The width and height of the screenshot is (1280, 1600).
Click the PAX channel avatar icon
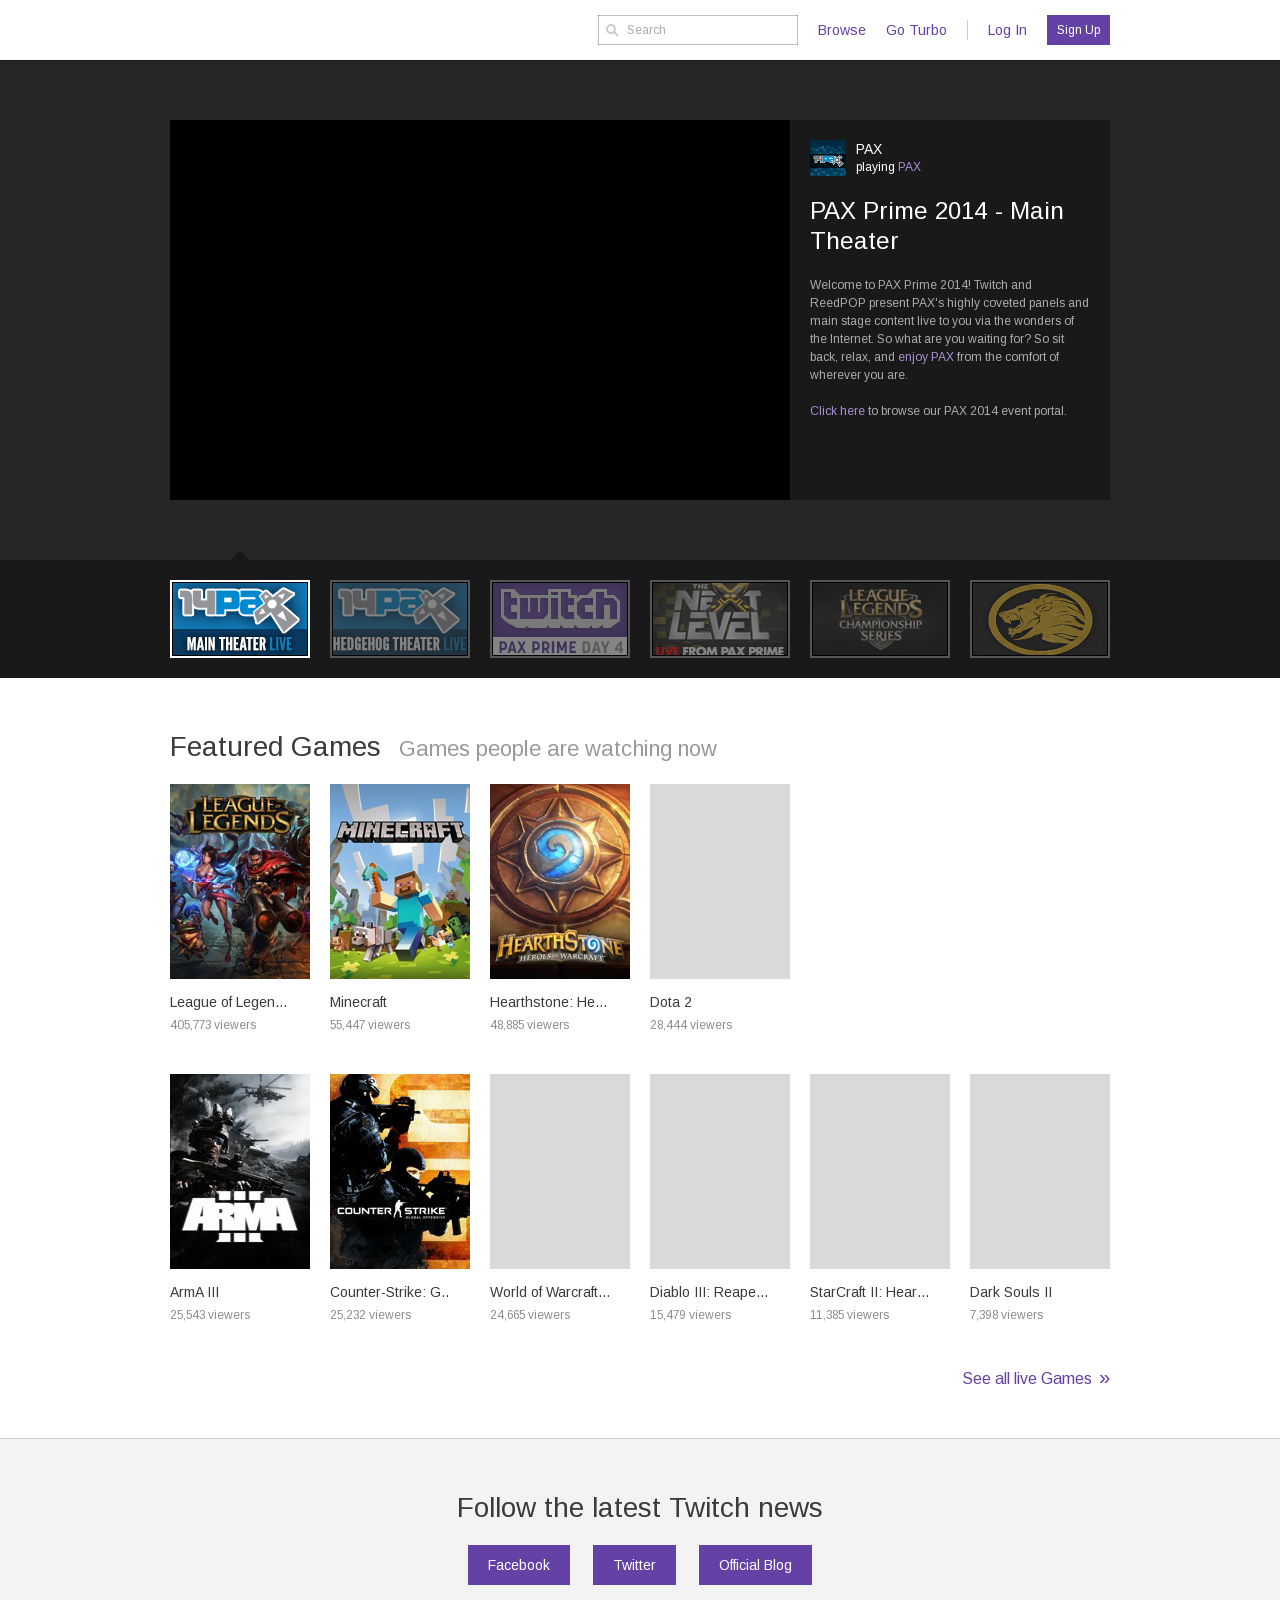[828, 158]
